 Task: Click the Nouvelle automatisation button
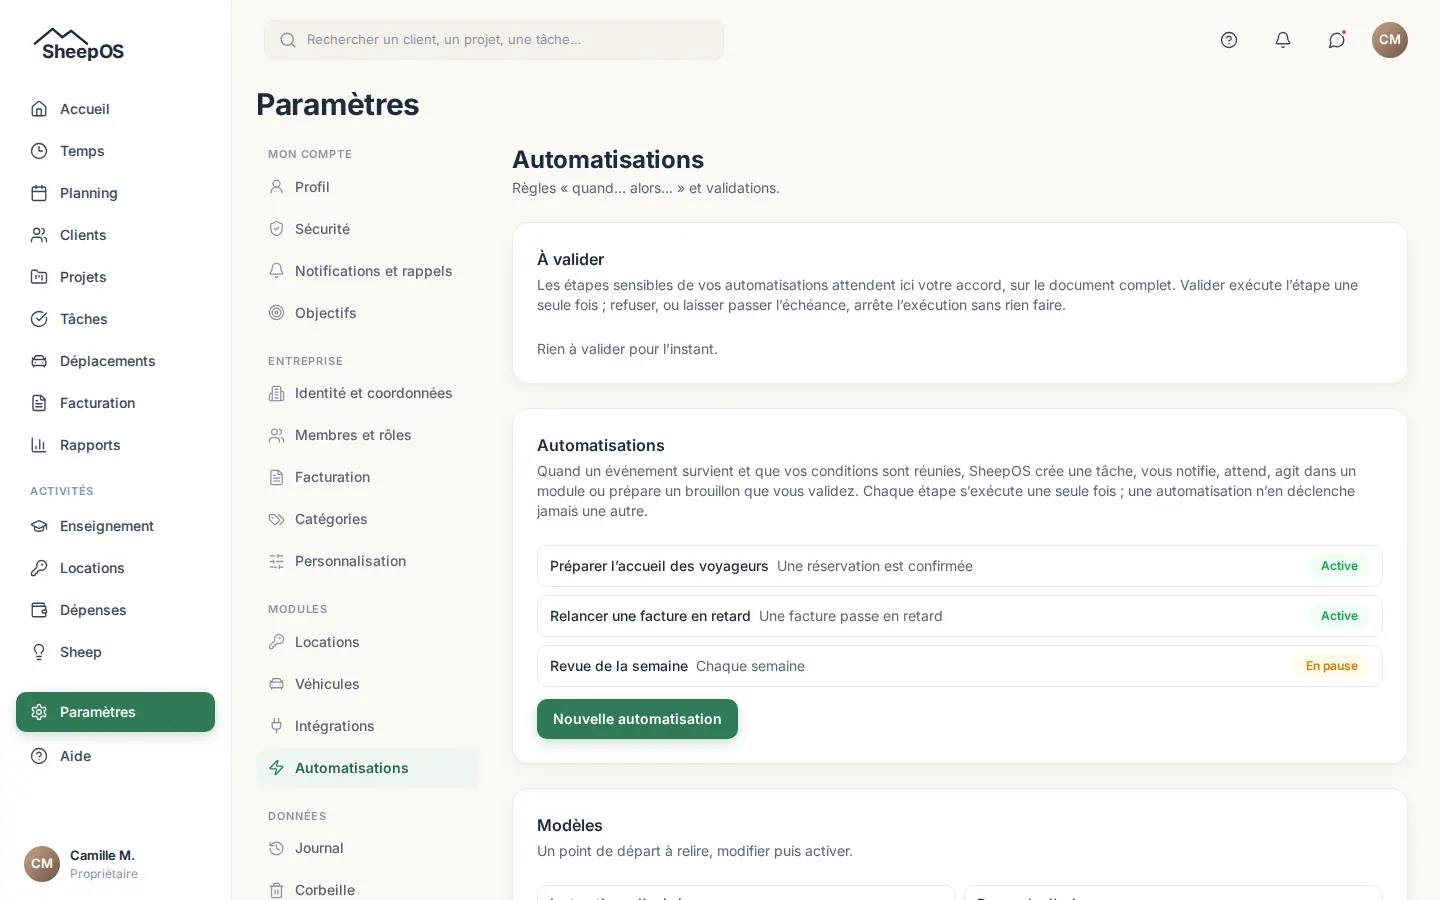coord(637,719)
